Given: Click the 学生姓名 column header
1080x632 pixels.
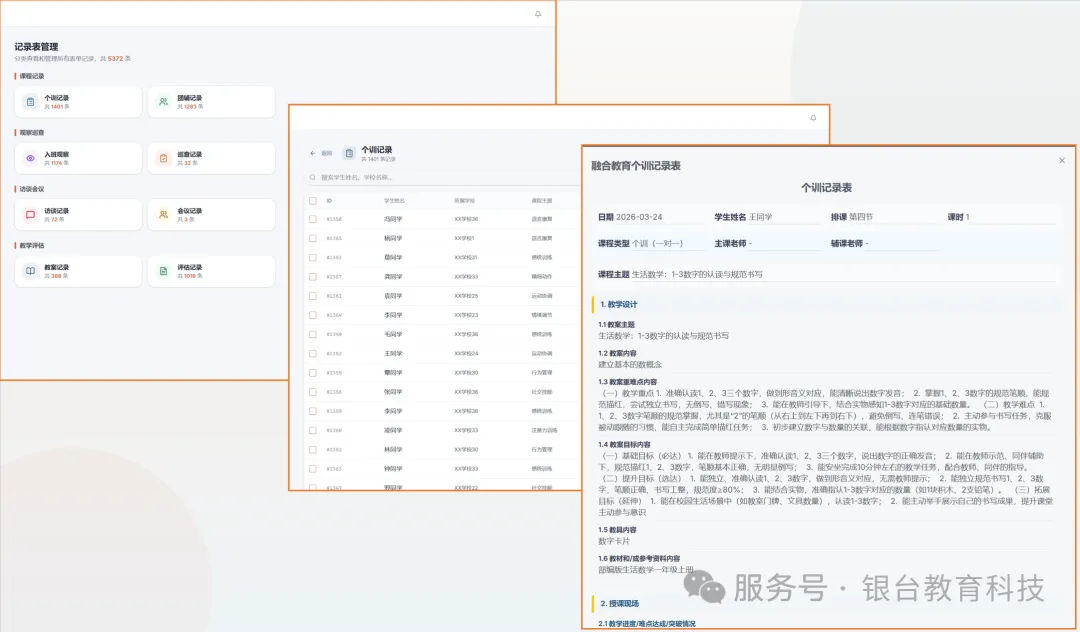Looking at the screenshot, I should click(394, 201).
